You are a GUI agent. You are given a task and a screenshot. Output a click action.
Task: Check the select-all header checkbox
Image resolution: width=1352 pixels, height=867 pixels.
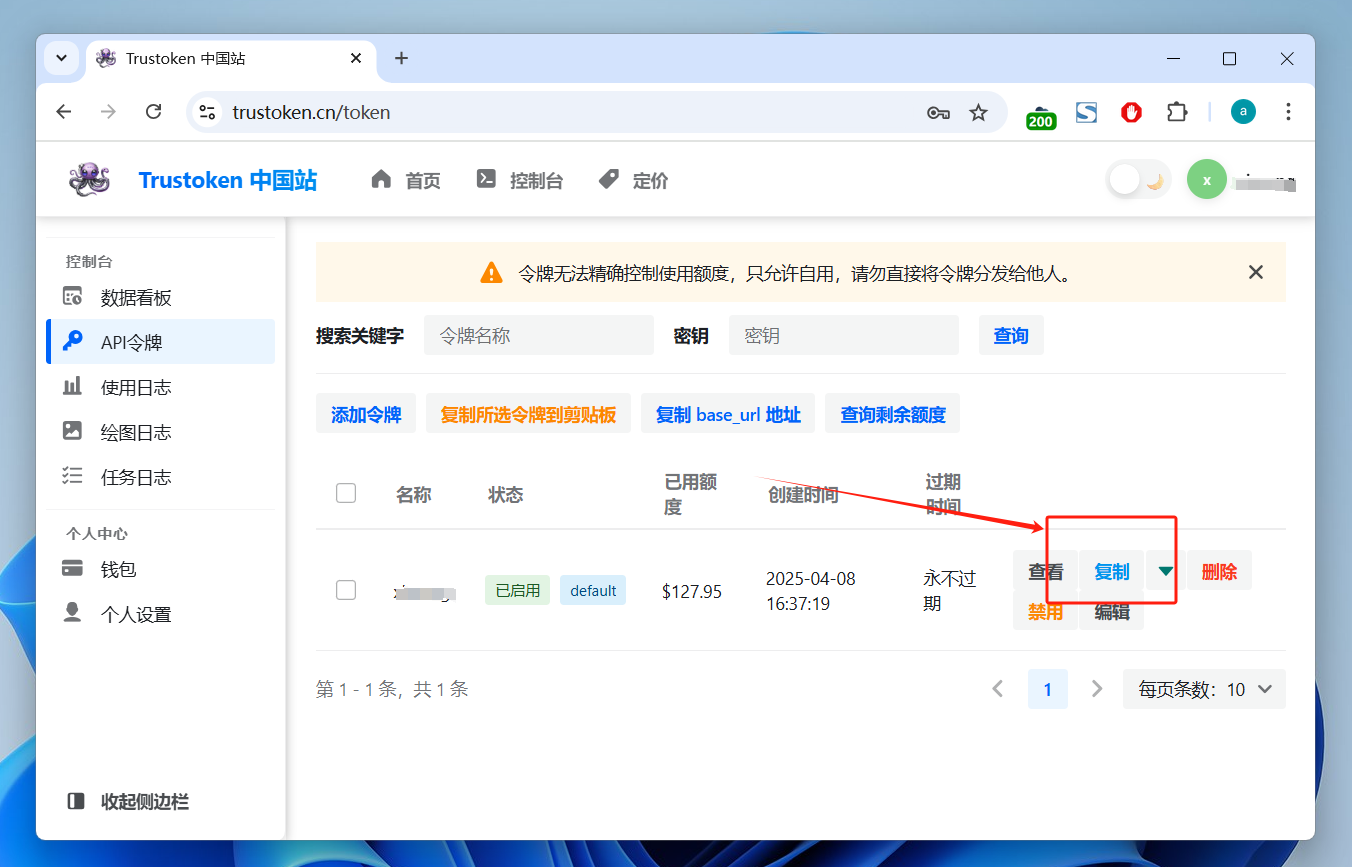(346, 493)
